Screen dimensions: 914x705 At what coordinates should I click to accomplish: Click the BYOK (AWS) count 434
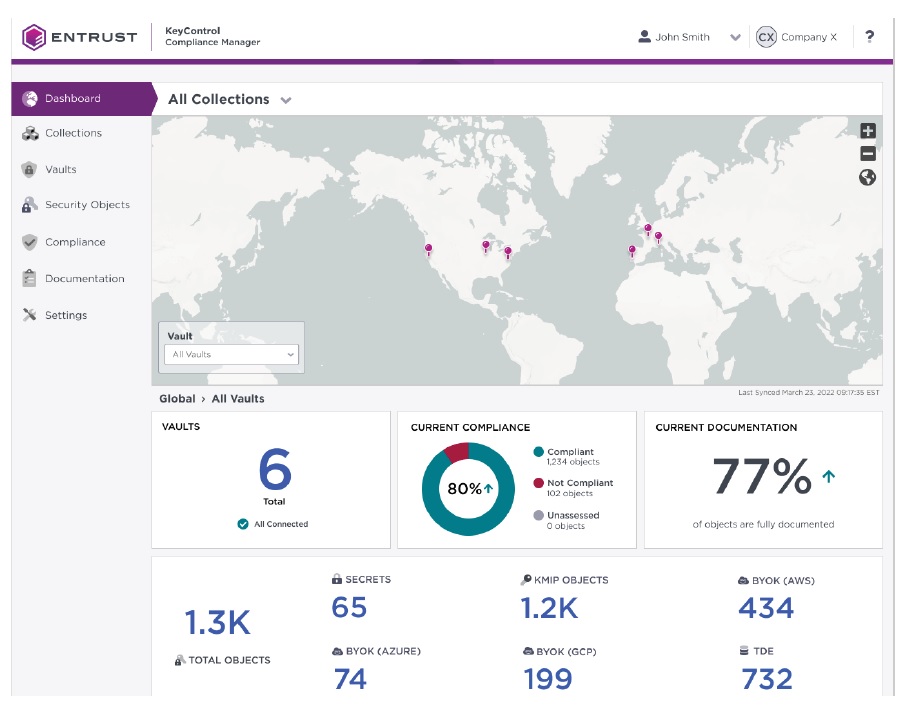pyautogui.click(x=766, y=608)
